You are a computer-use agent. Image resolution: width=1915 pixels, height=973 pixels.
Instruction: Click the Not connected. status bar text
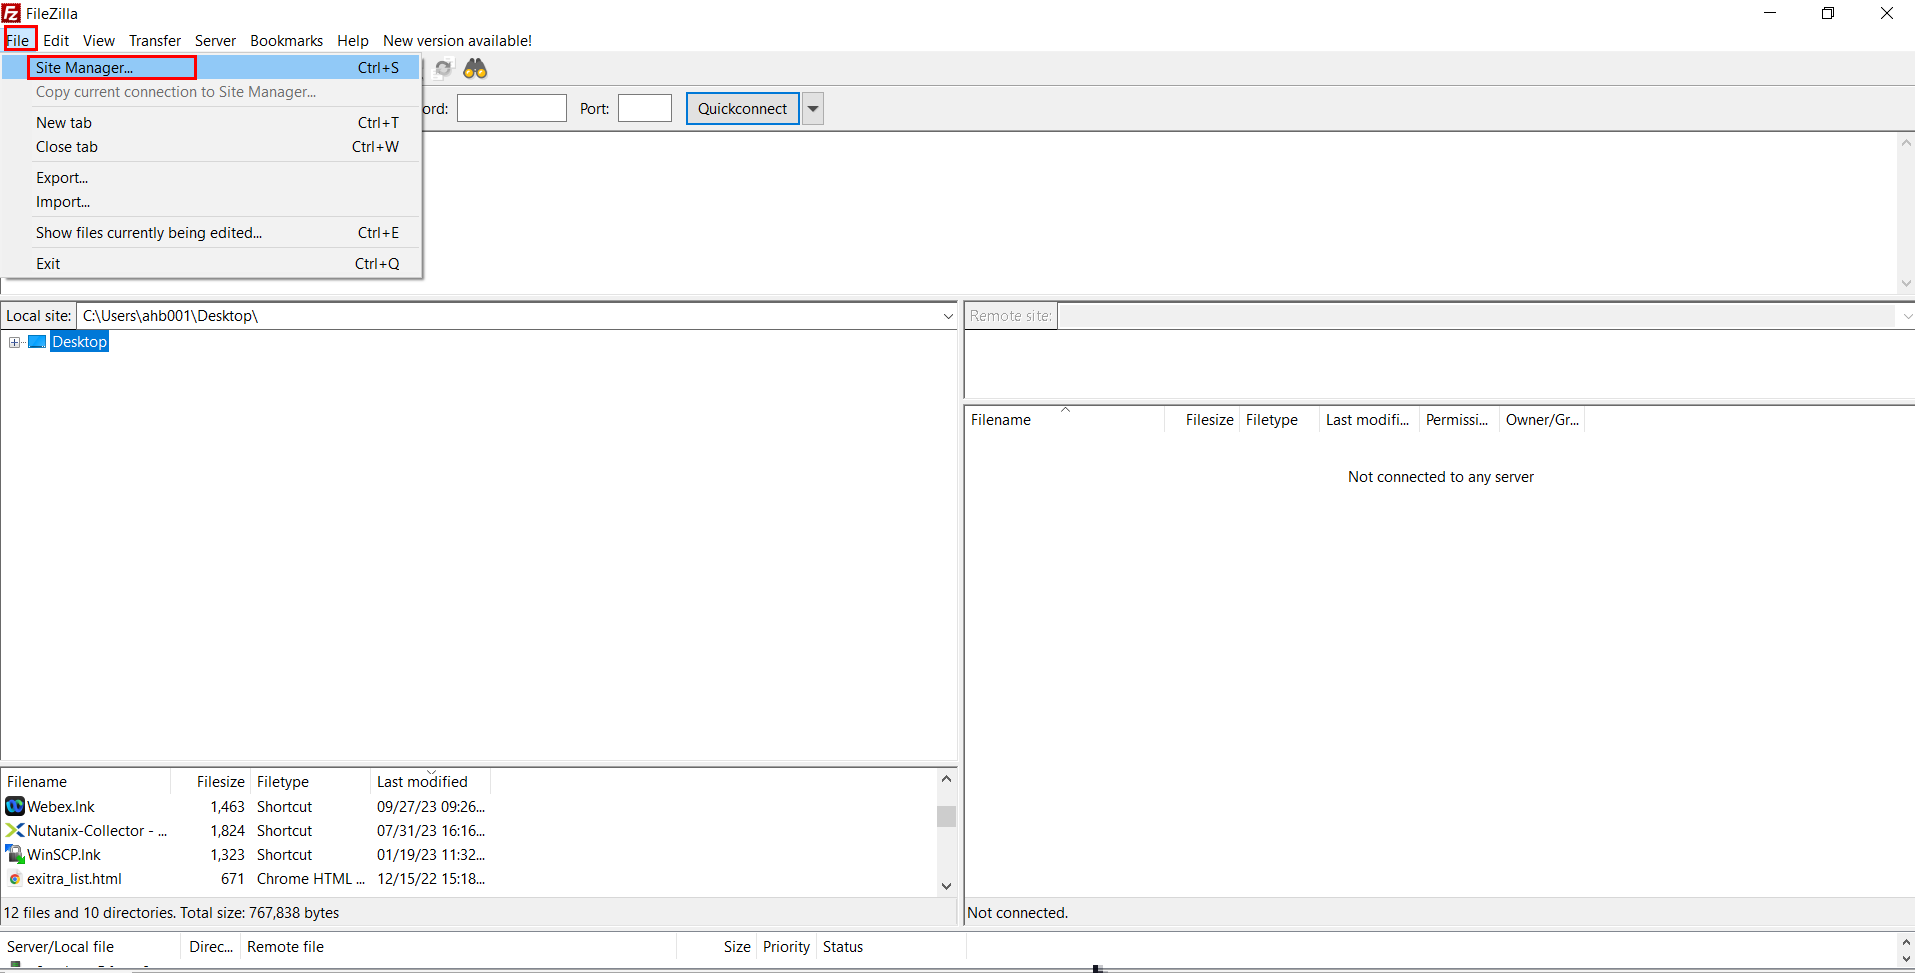pyautogui.click(x=1018, y=912)
